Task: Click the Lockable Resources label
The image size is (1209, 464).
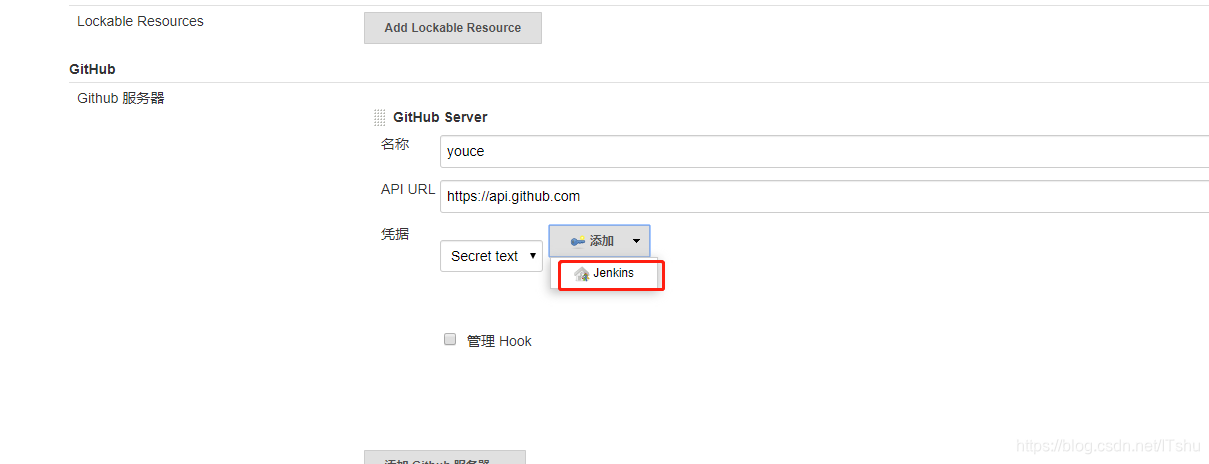Action: pos(140,21)
